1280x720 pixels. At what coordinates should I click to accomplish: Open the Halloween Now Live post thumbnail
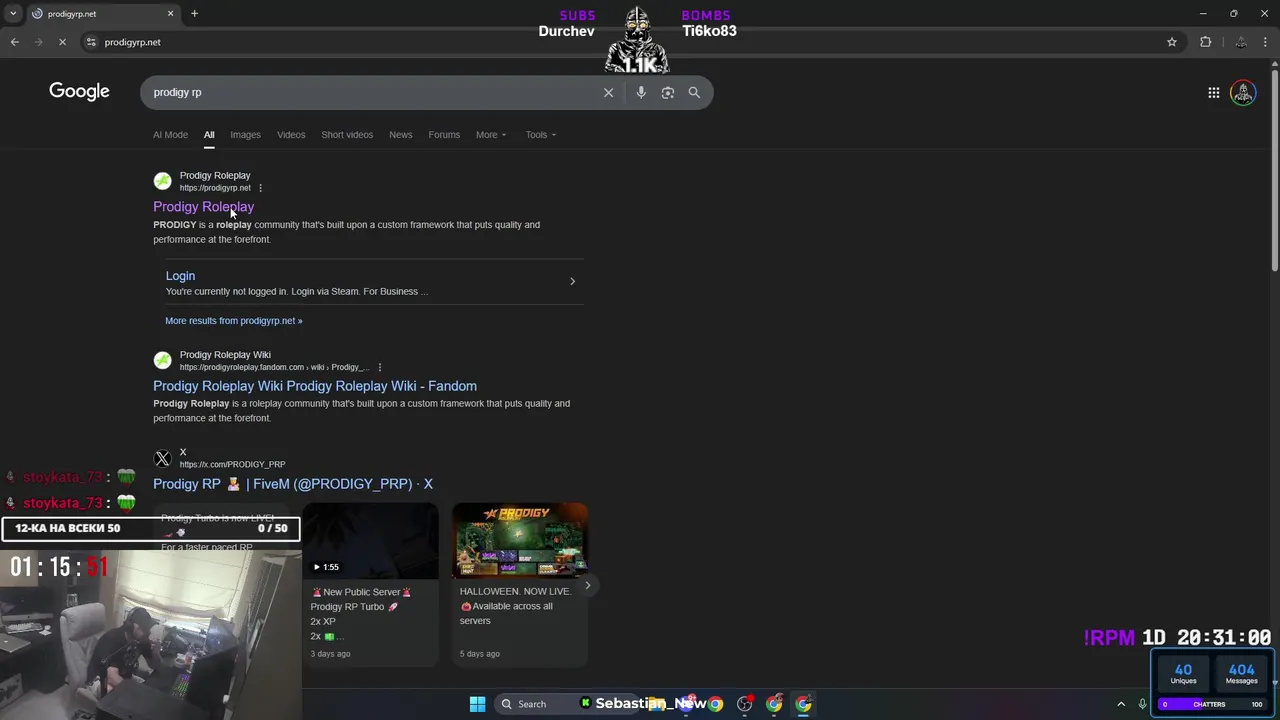tap(519, 541)
